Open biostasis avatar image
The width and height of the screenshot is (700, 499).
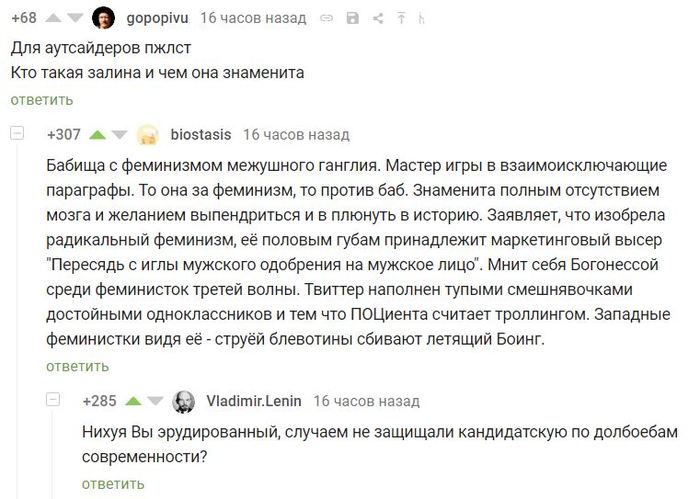pyautogui.click(x=148, y=135)
